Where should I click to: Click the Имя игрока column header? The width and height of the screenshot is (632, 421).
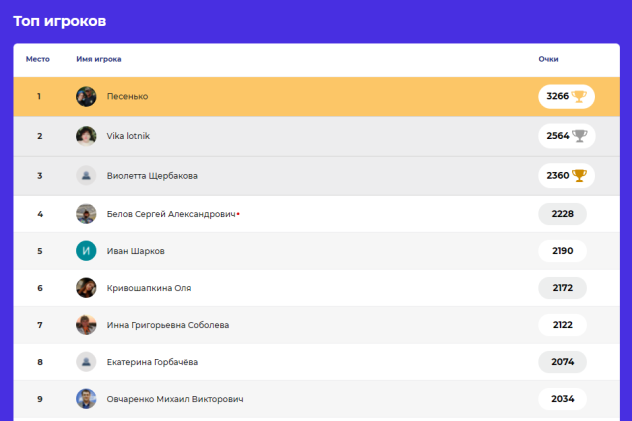click(99, 59)
